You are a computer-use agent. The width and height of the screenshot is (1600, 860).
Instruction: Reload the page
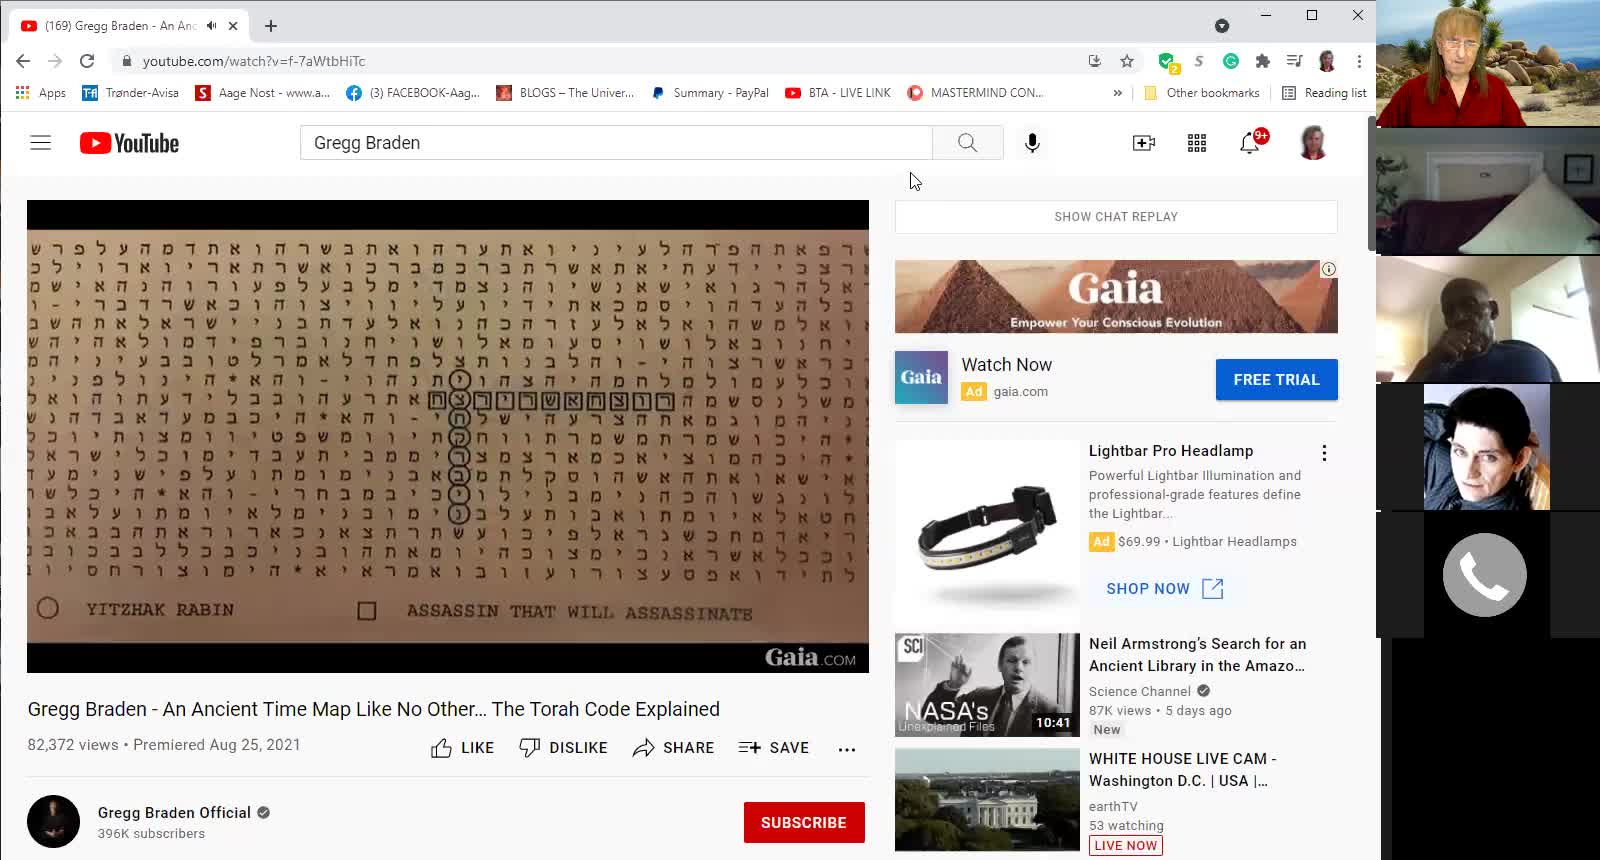(x=87, y=61)
